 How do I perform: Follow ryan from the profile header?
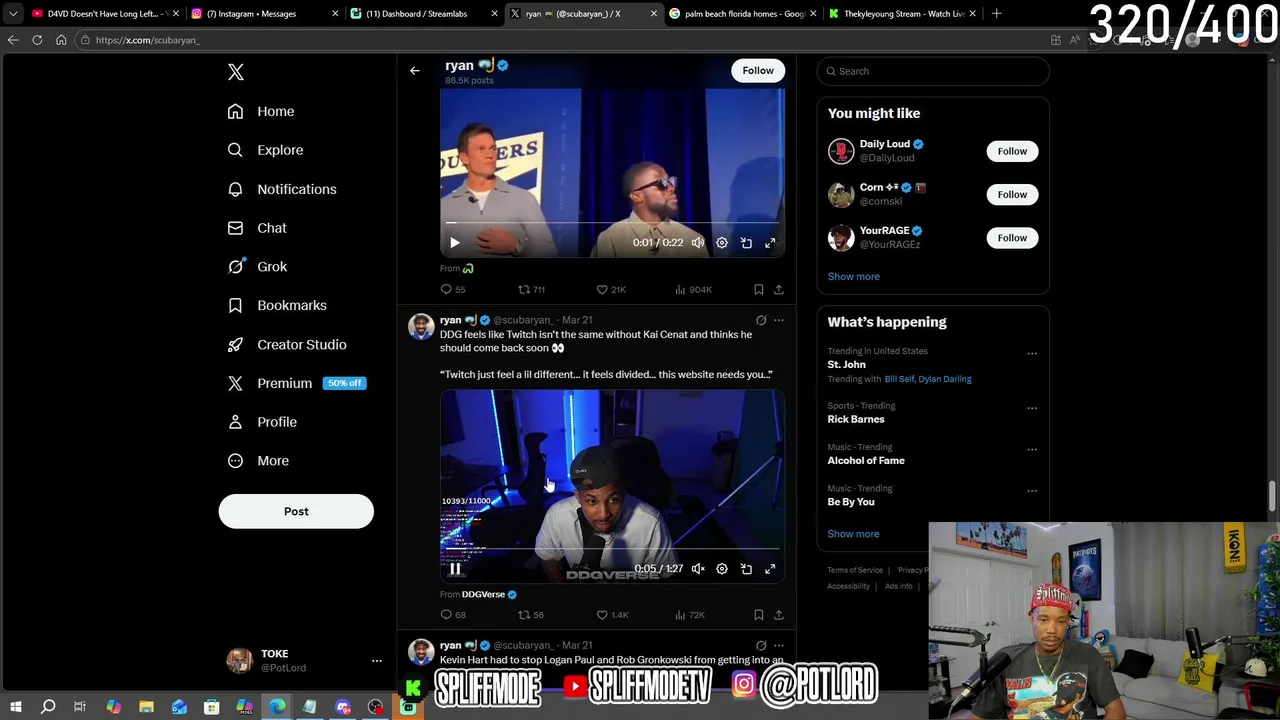(758, 70)
